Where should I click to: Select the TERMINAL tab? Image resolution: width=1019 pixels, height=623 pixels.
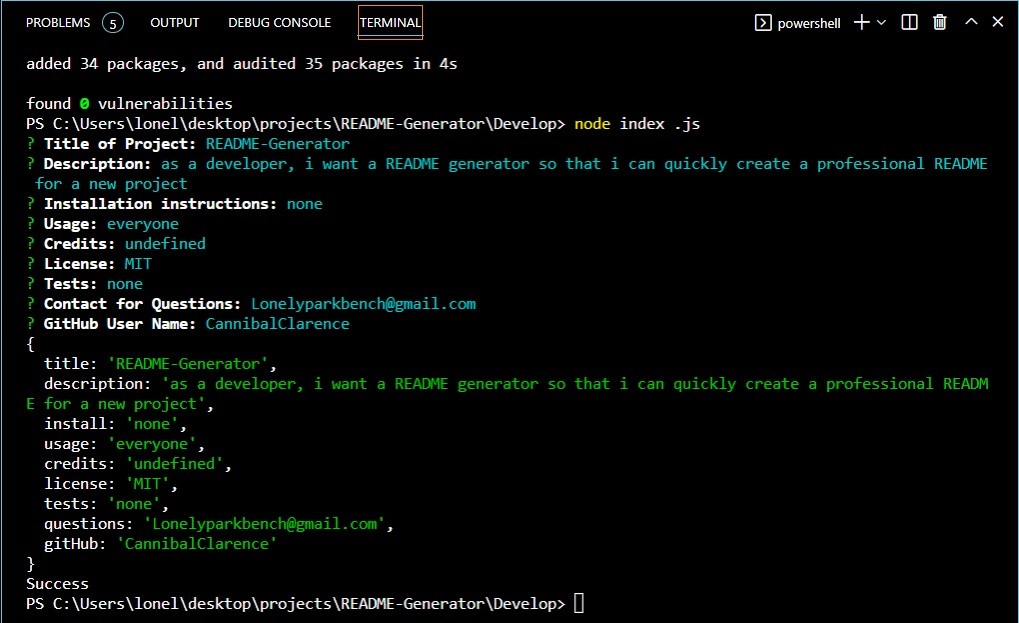tap(389, 21)
